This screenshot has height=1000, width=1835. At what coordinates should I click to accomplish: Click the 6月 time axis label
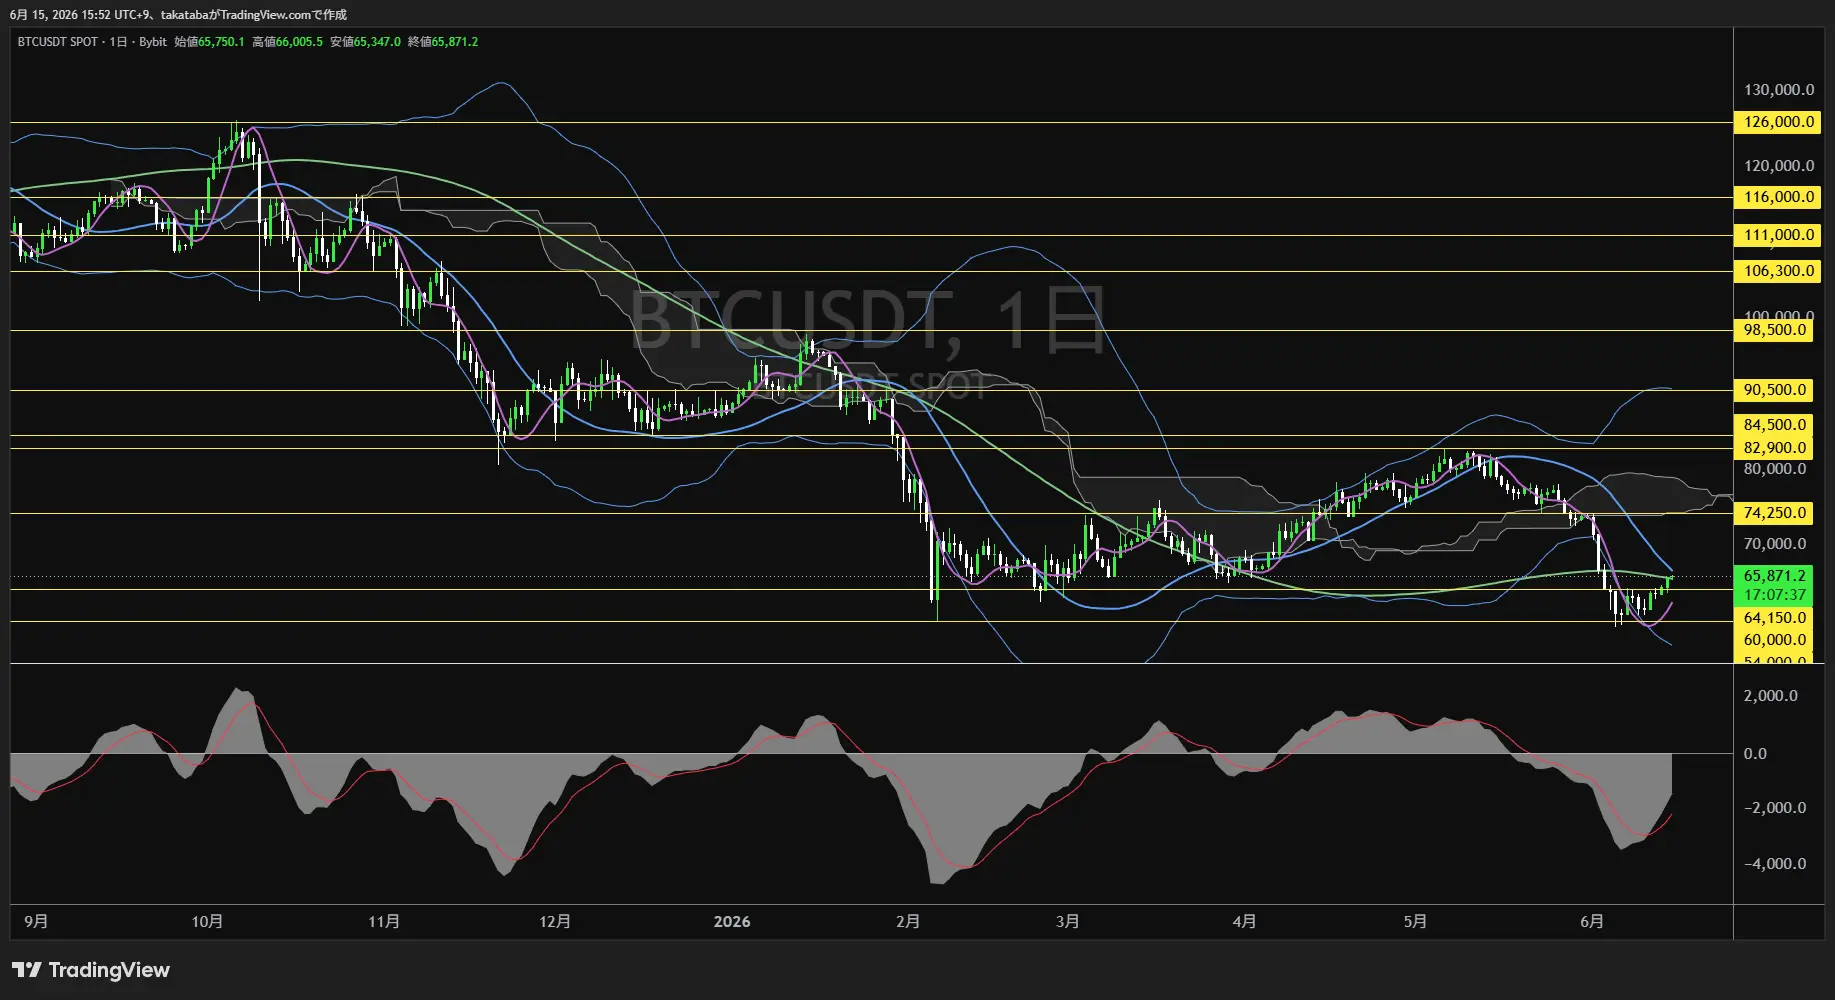click(x=1592, y=922)
